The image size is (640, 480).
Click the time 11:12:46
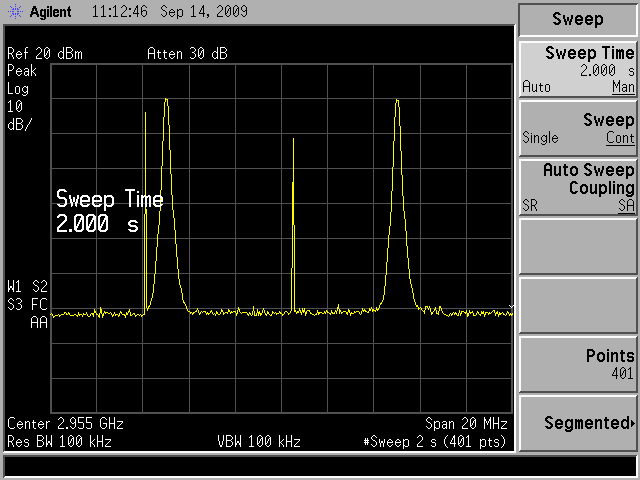[119, 11]
